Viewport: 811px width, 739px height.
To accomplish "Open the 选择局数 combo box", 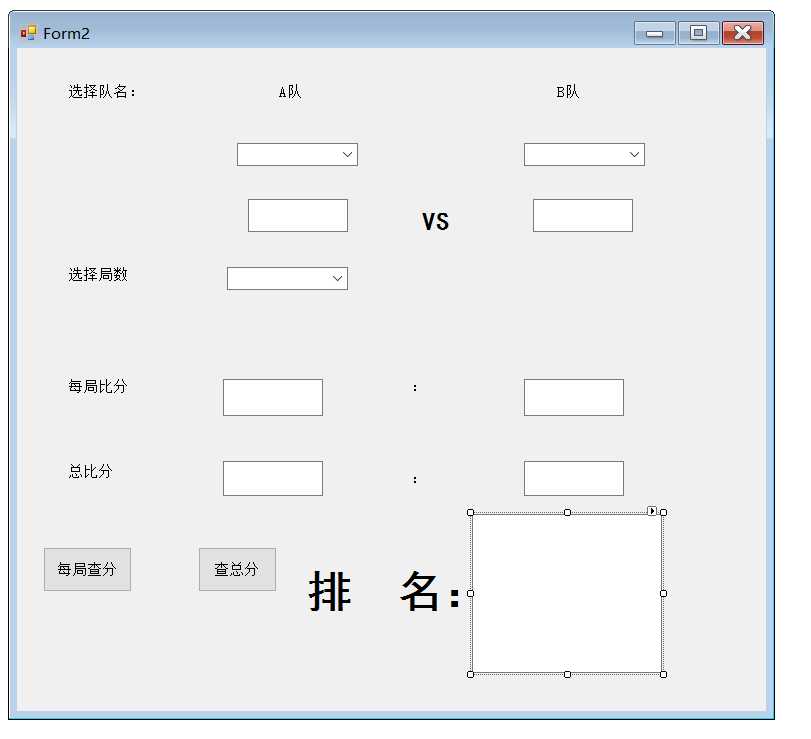I will (x=337, y=279).
